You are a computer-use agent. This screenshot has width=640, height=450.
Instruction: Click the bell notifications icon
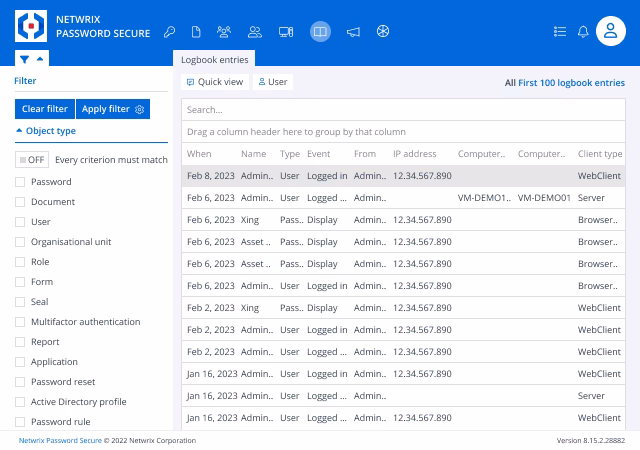[583, 32]
